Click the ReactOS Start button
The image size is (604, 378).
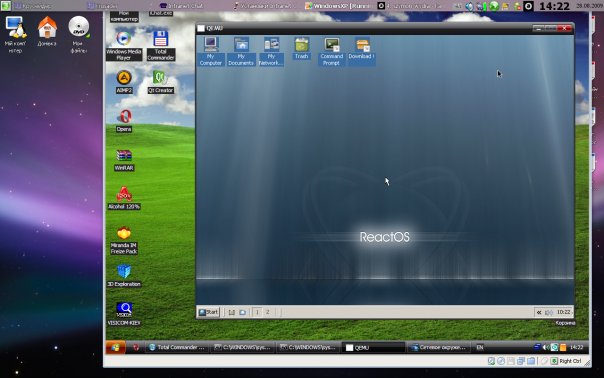tap(208, 312)
